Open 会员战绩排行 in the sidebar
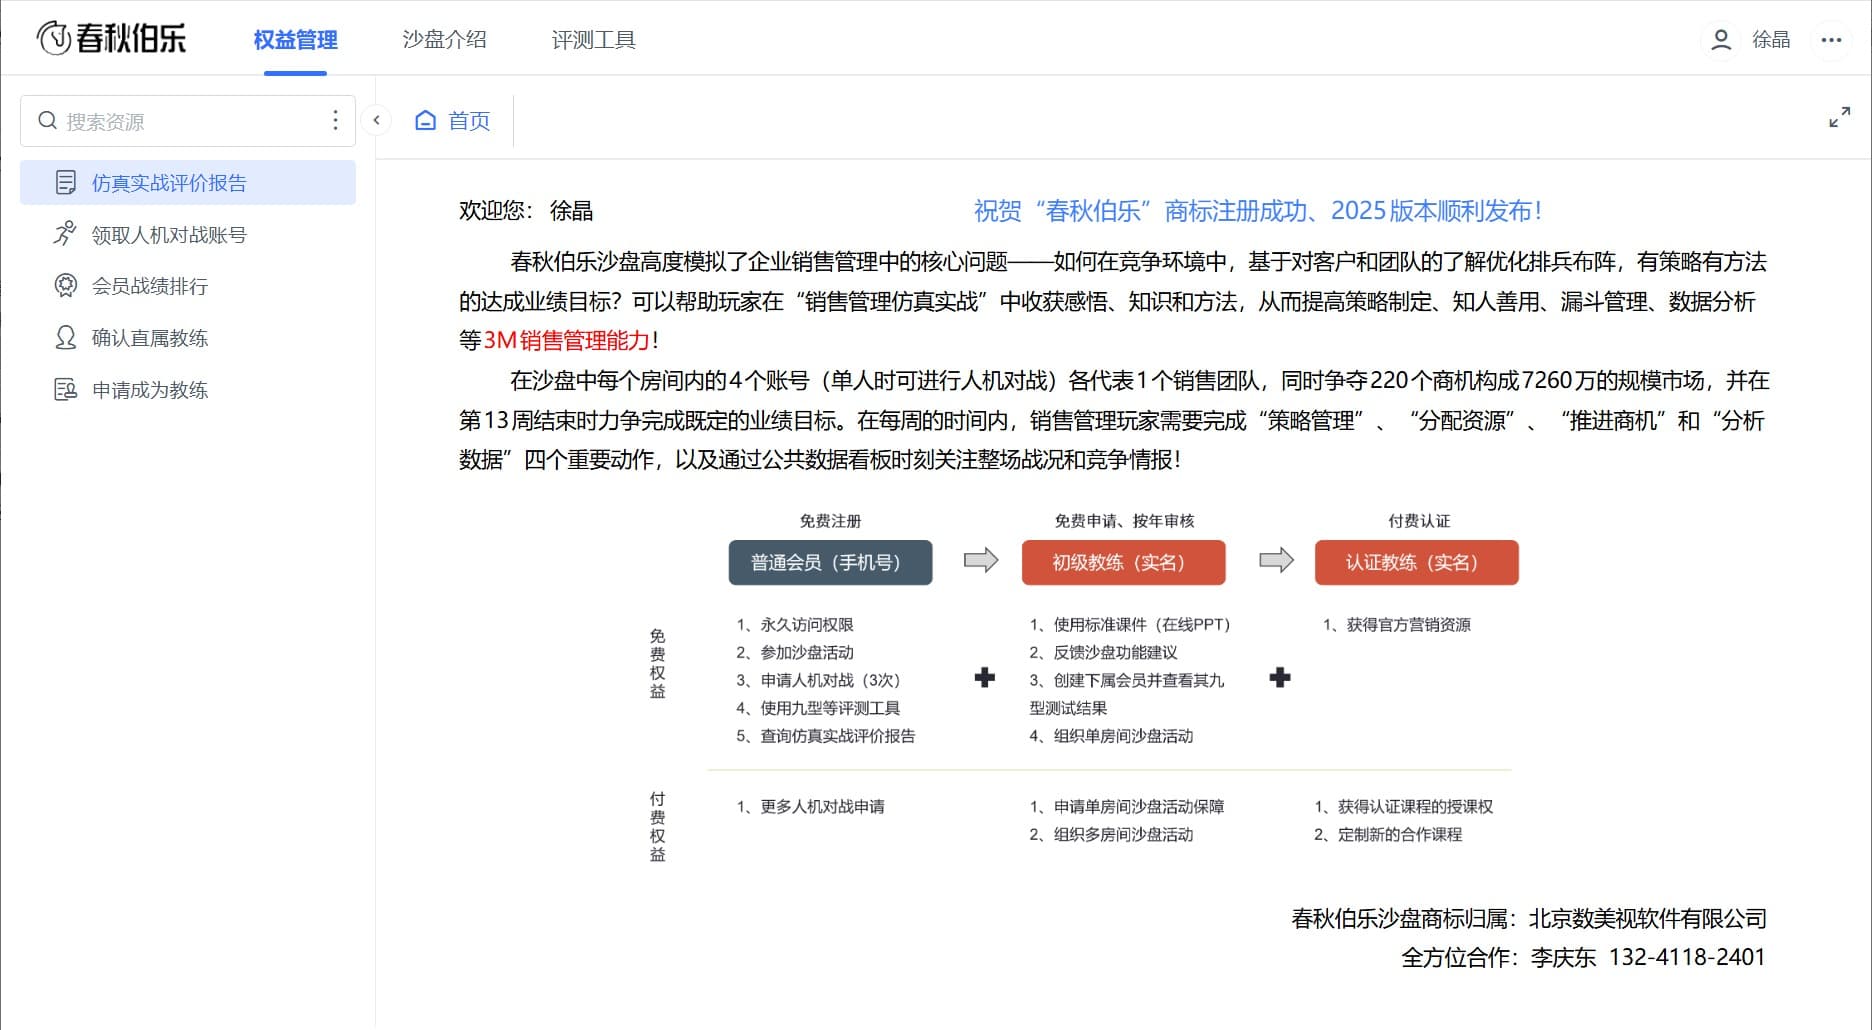The width and height of the screenshot is (1872, 1030). [188, 286]
